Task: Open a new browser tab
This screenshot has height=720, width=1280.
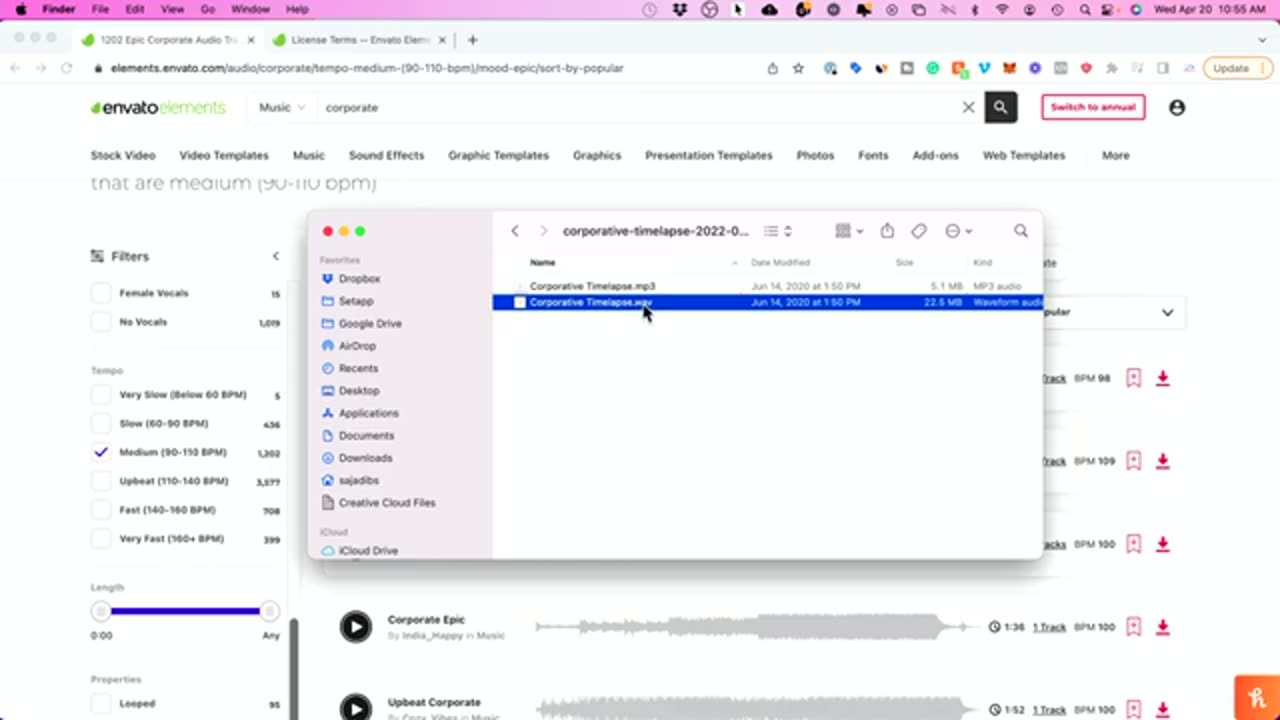Action: coord(472,40)
